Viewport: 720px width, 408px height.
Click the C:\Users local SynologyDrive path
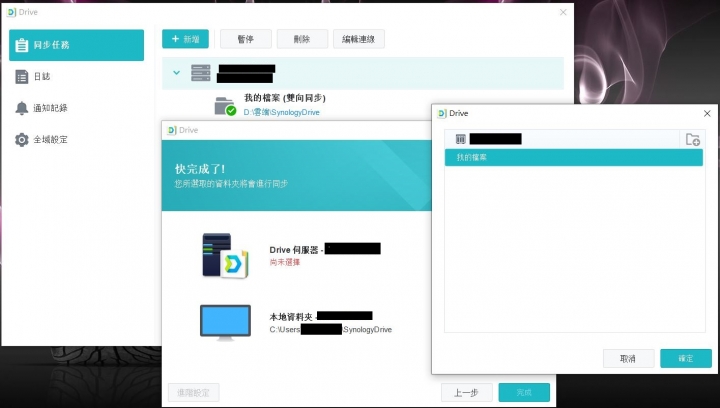pyautogui.click(x=331, y=330)
